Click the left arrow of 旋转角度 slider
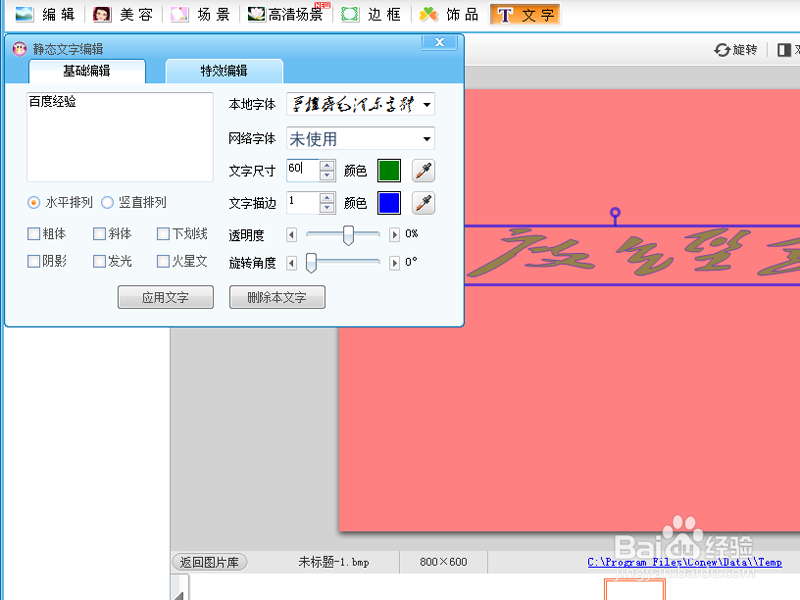800x600 pixels. pos(291,263)
